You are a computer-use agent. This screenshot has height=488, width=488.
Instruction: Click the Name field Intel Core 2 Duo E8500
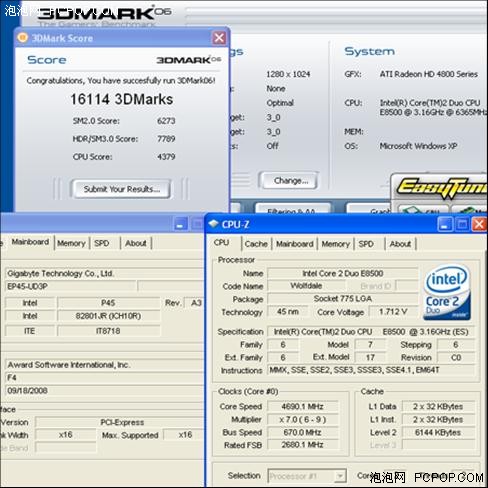coord(343,273)
